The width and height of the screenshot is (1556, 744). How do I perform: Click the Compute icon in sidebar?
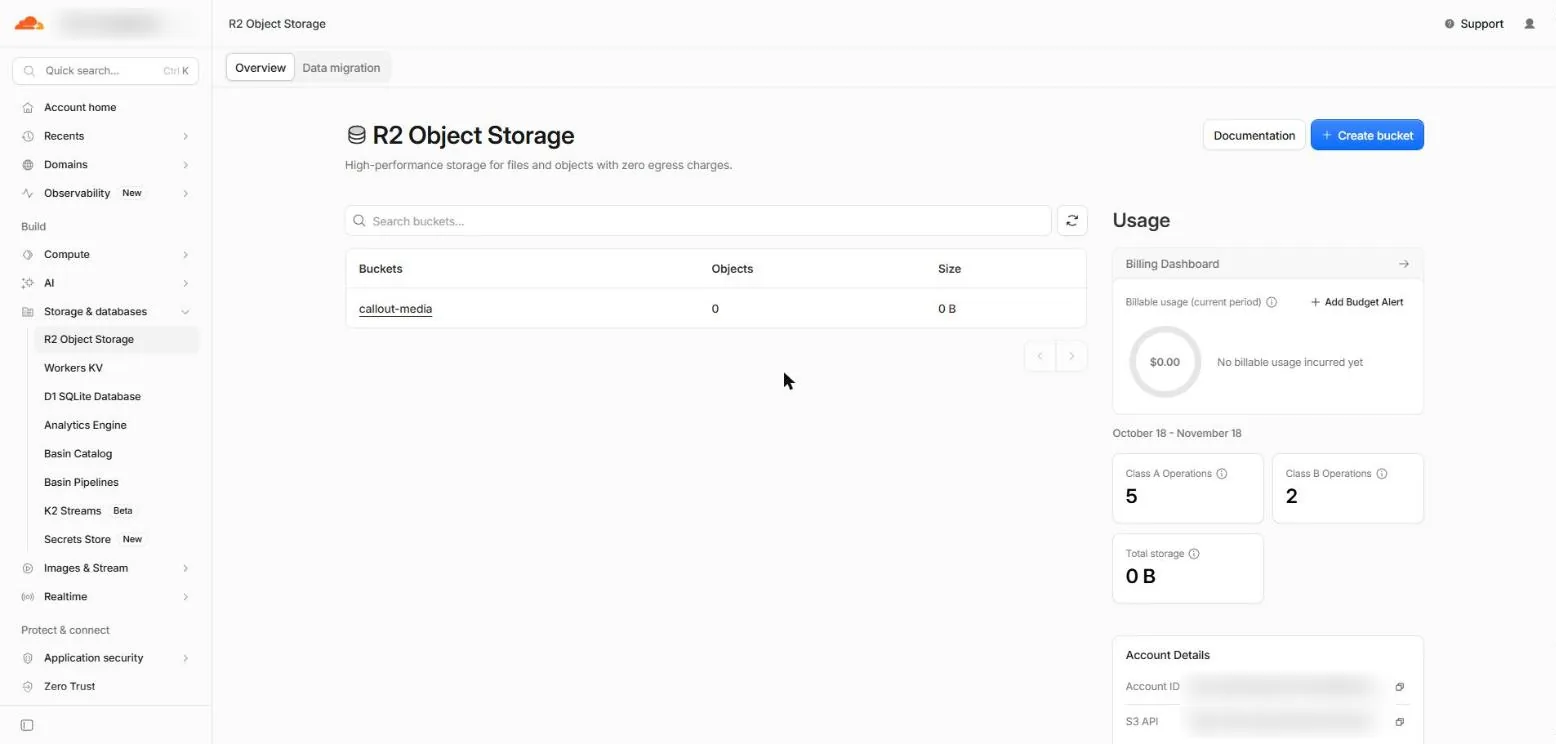[x=28, y=254]
